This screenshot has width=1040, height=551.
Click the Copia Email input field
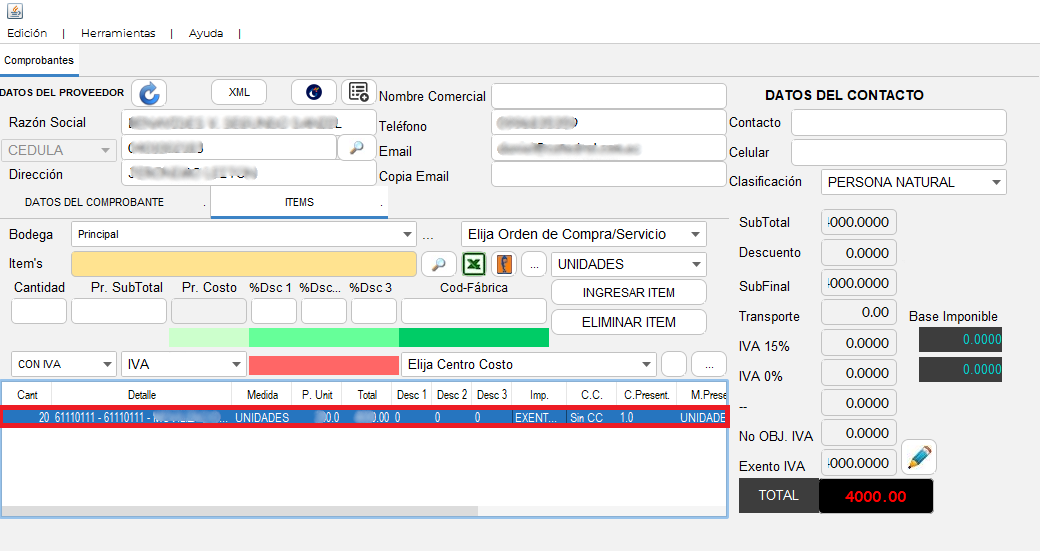[x=609, y=175]
